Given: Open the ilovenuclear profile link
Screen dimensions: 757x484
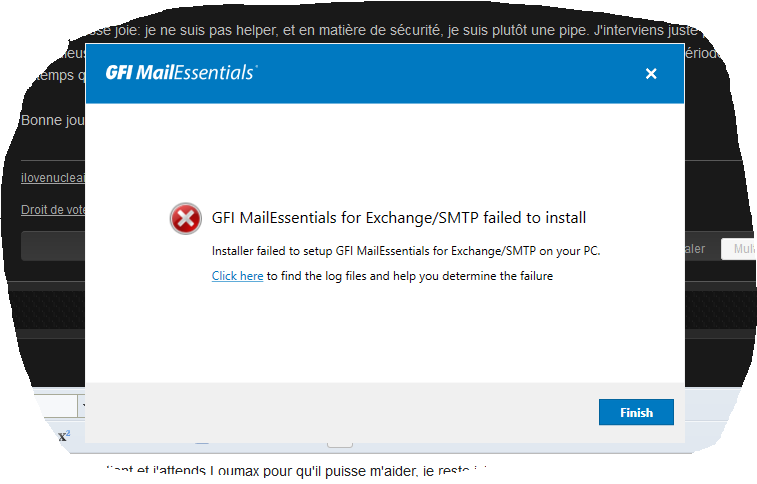Looking at the screenshot, I should click(53, 178).
